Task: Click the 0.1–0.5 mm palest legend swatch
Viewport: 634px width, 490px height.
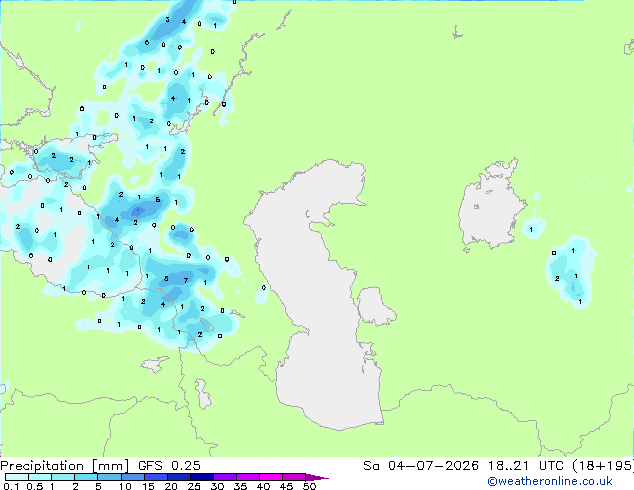Action: coord(17,477)
